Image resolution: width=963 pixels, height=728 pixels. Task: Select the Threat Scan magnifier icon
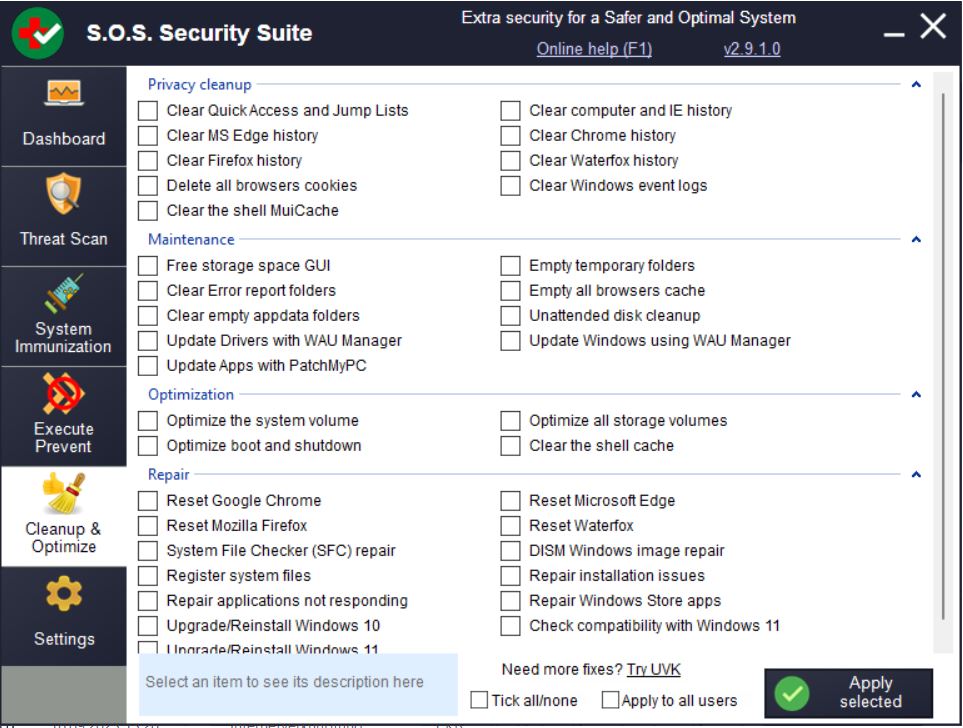pos(64,194)
